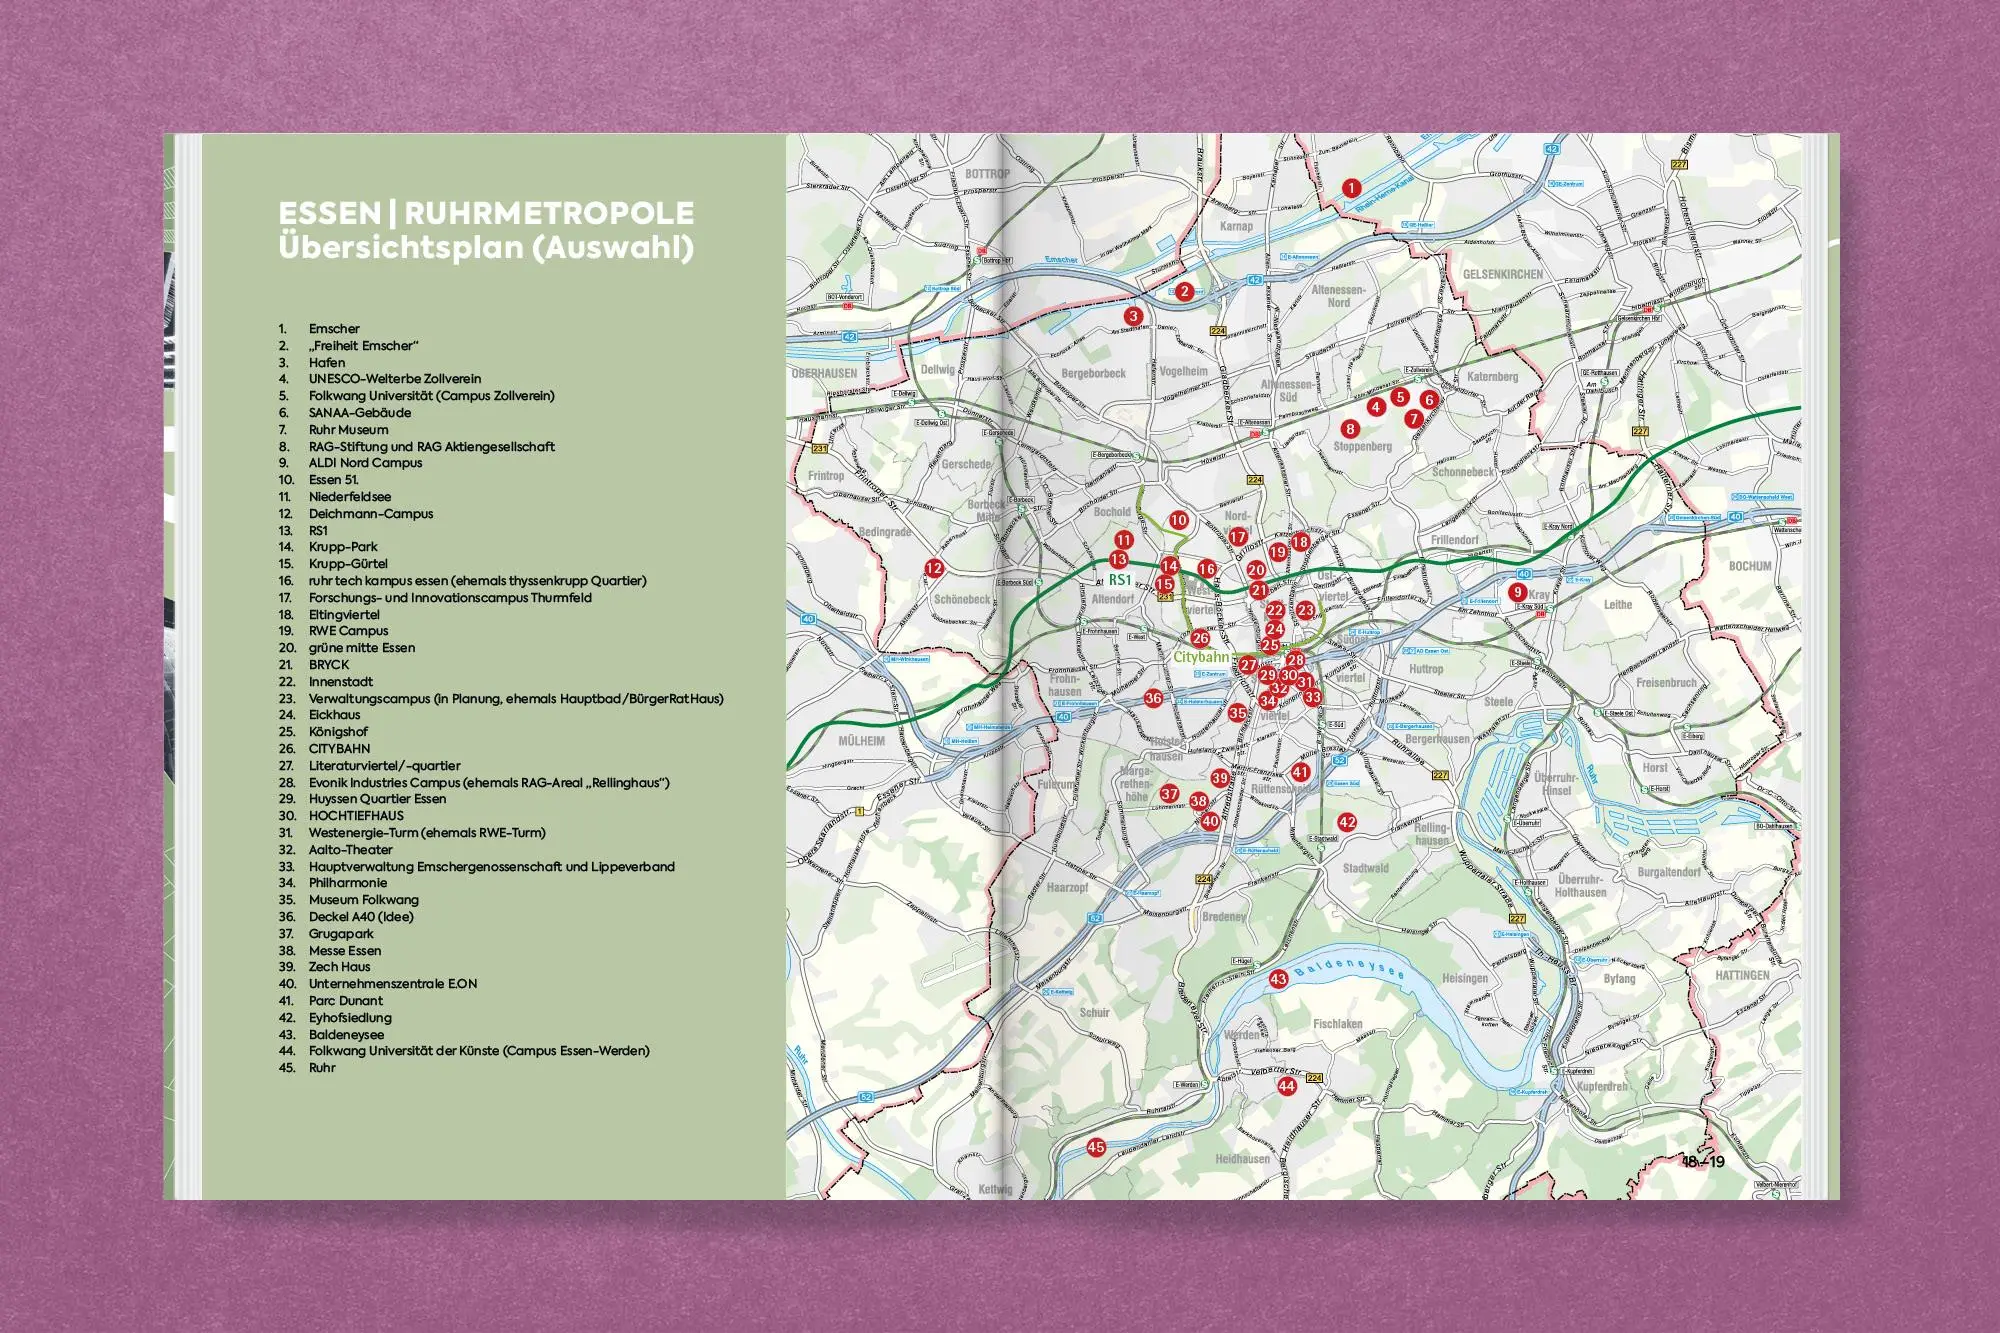Click marker 43 at Baldeneysee
The height and width of the screenshot is (1333, 2000).
pyautogui.click(x=1278, y=979)
